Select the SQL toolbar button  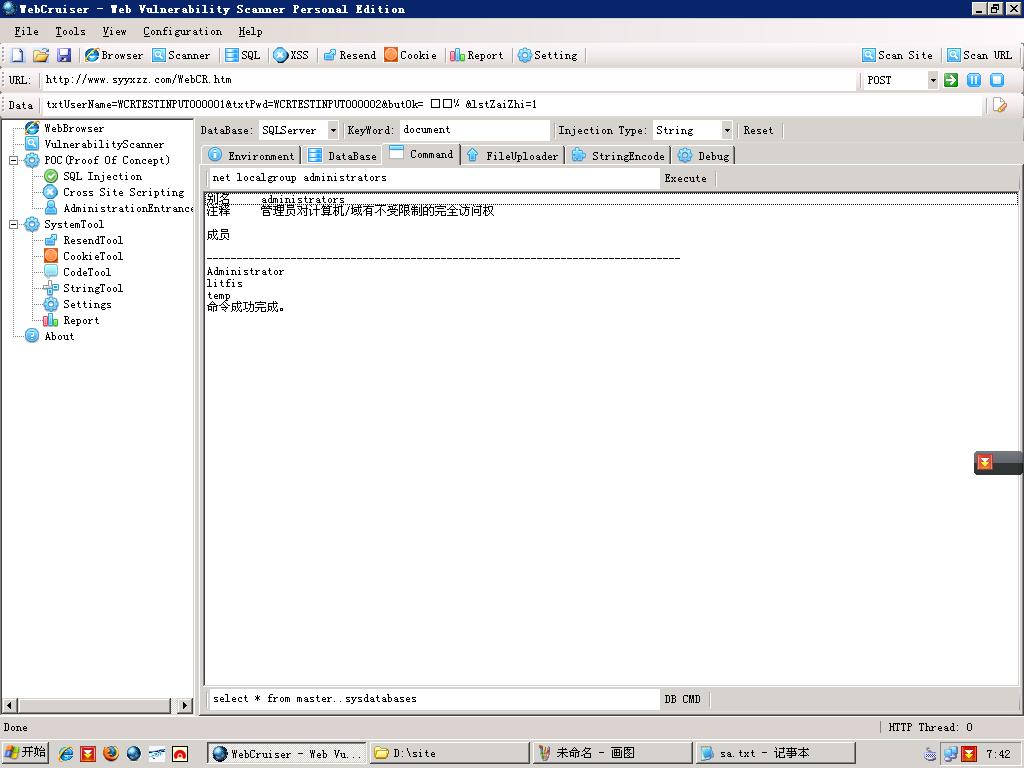(242, 56)
